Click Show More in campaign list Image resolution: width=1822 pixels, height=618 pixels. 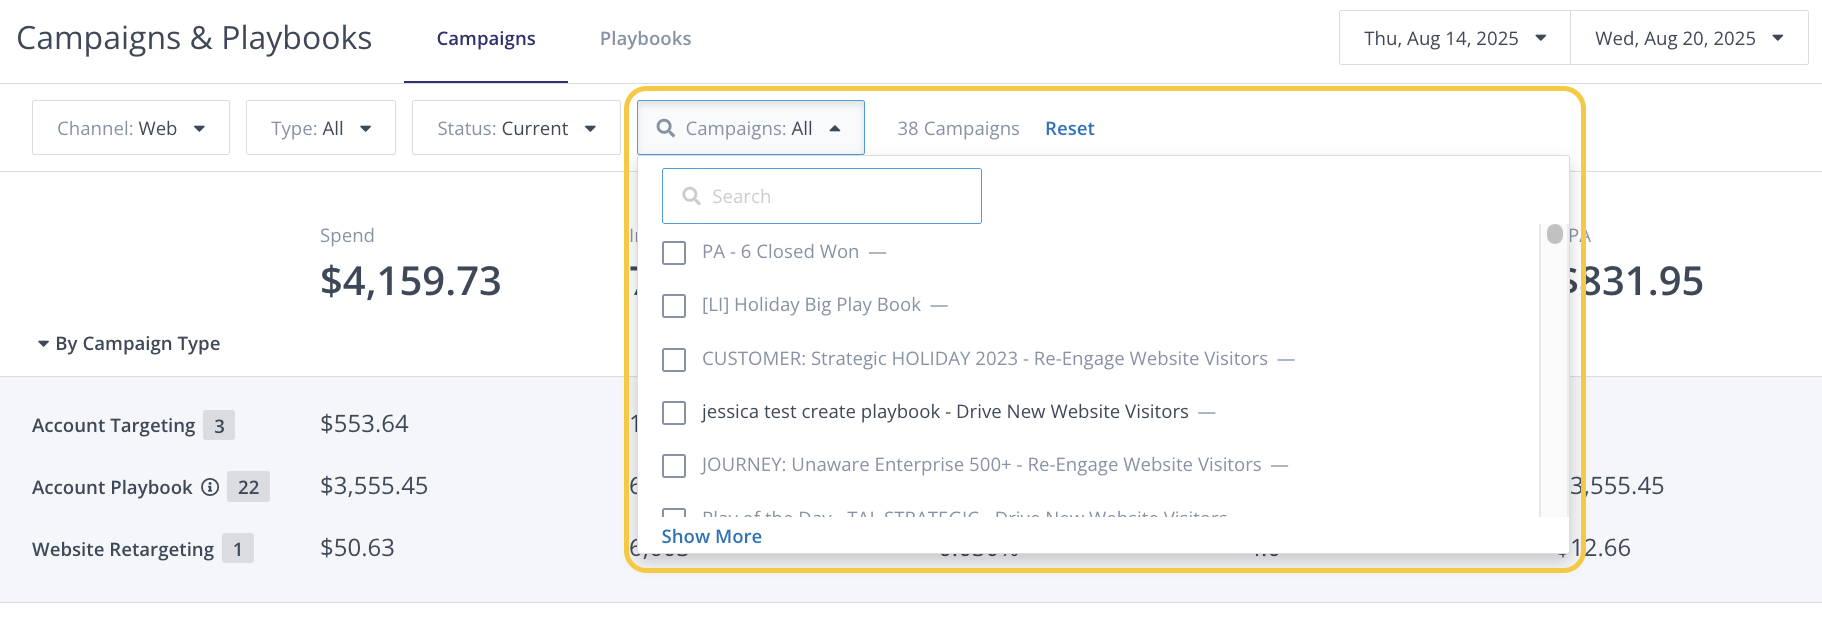711,536
